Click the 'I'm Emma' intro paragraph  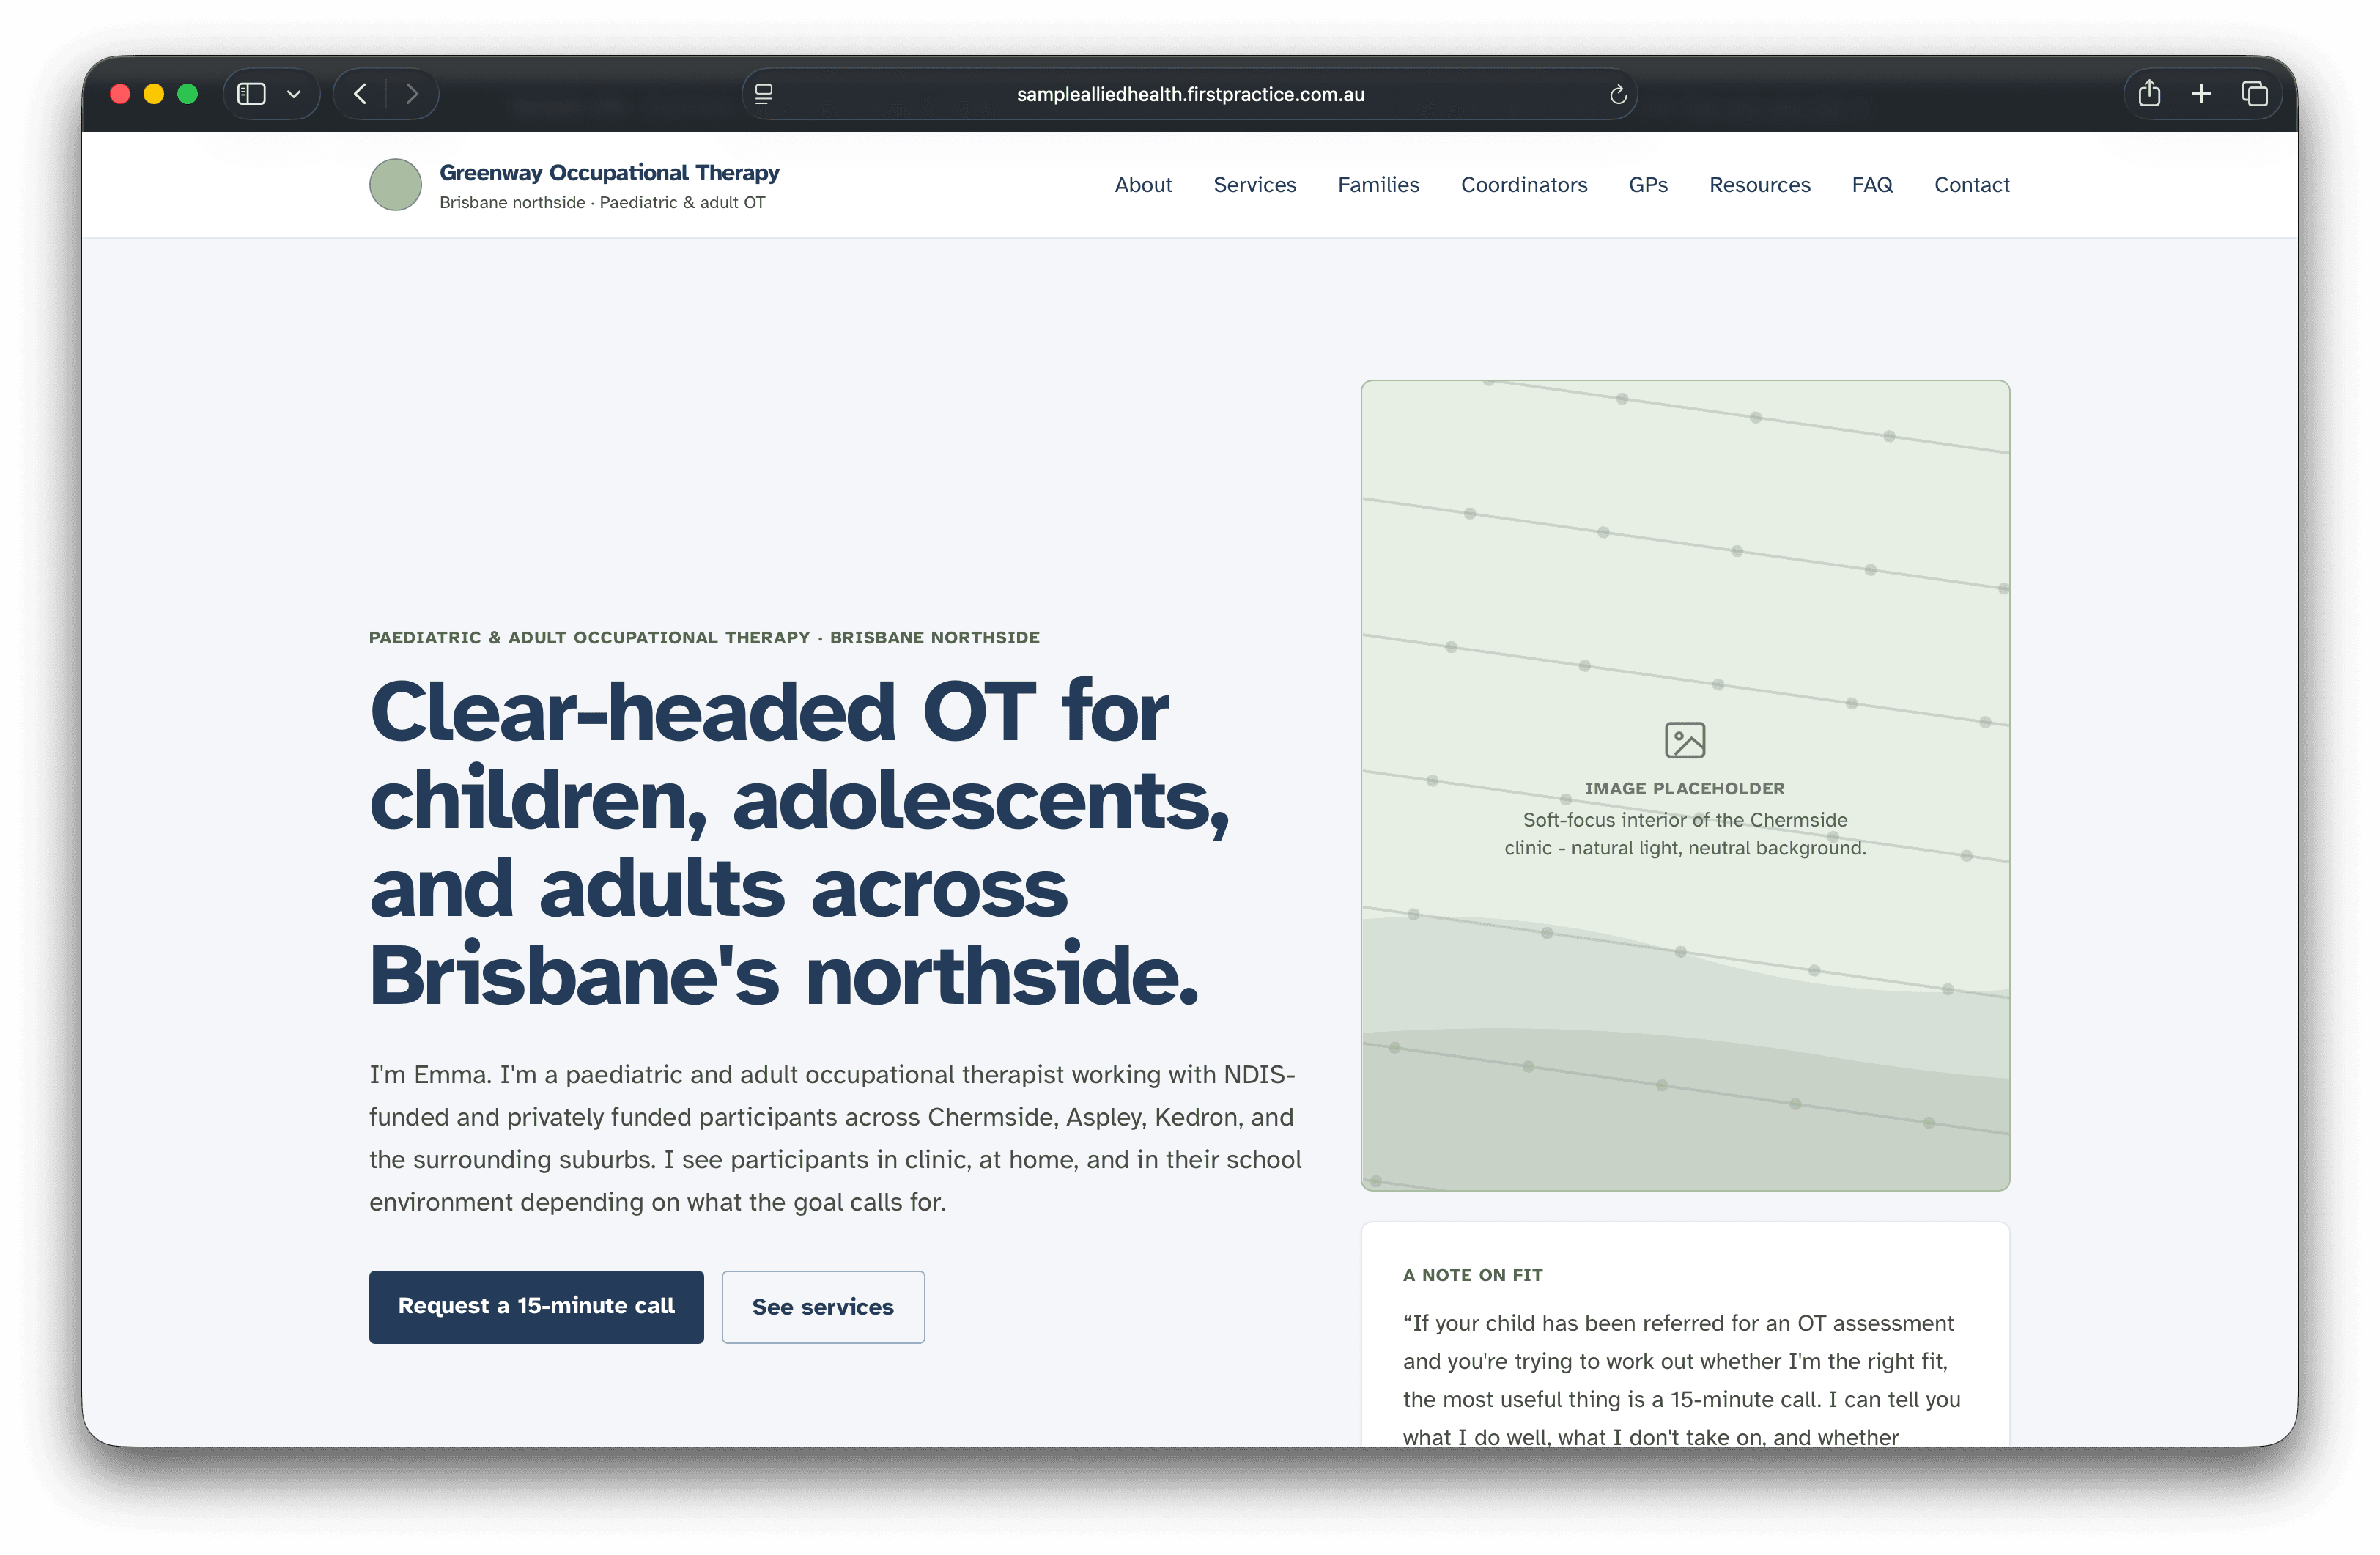[835, 1138]
